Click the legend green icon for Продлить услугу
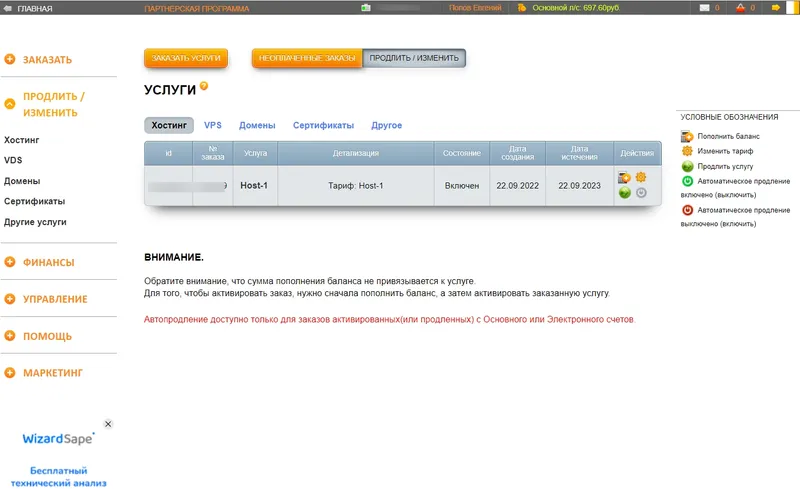This screenshot has height=489, width=800. [687, 166]
